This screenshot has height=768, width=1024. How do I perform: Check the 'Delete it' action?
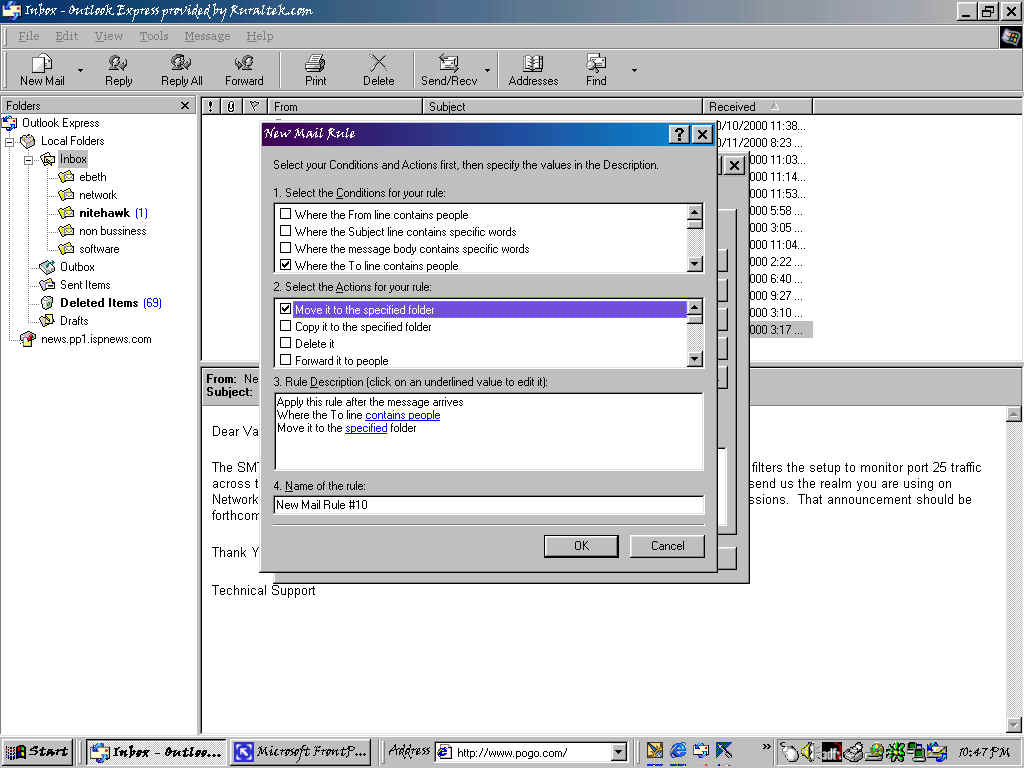pyautogui.click(x=285, y=342)
